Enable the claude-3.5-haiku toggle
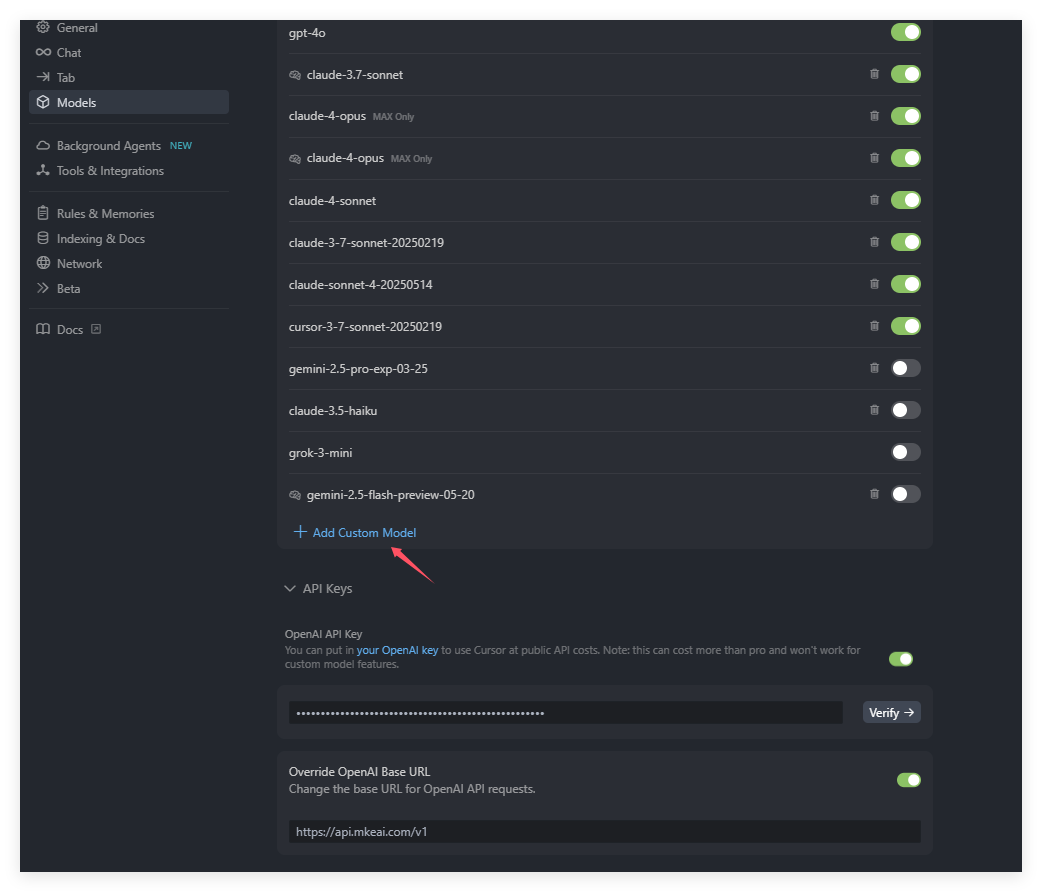The image size is (1042, 892). tap(906, 410)
